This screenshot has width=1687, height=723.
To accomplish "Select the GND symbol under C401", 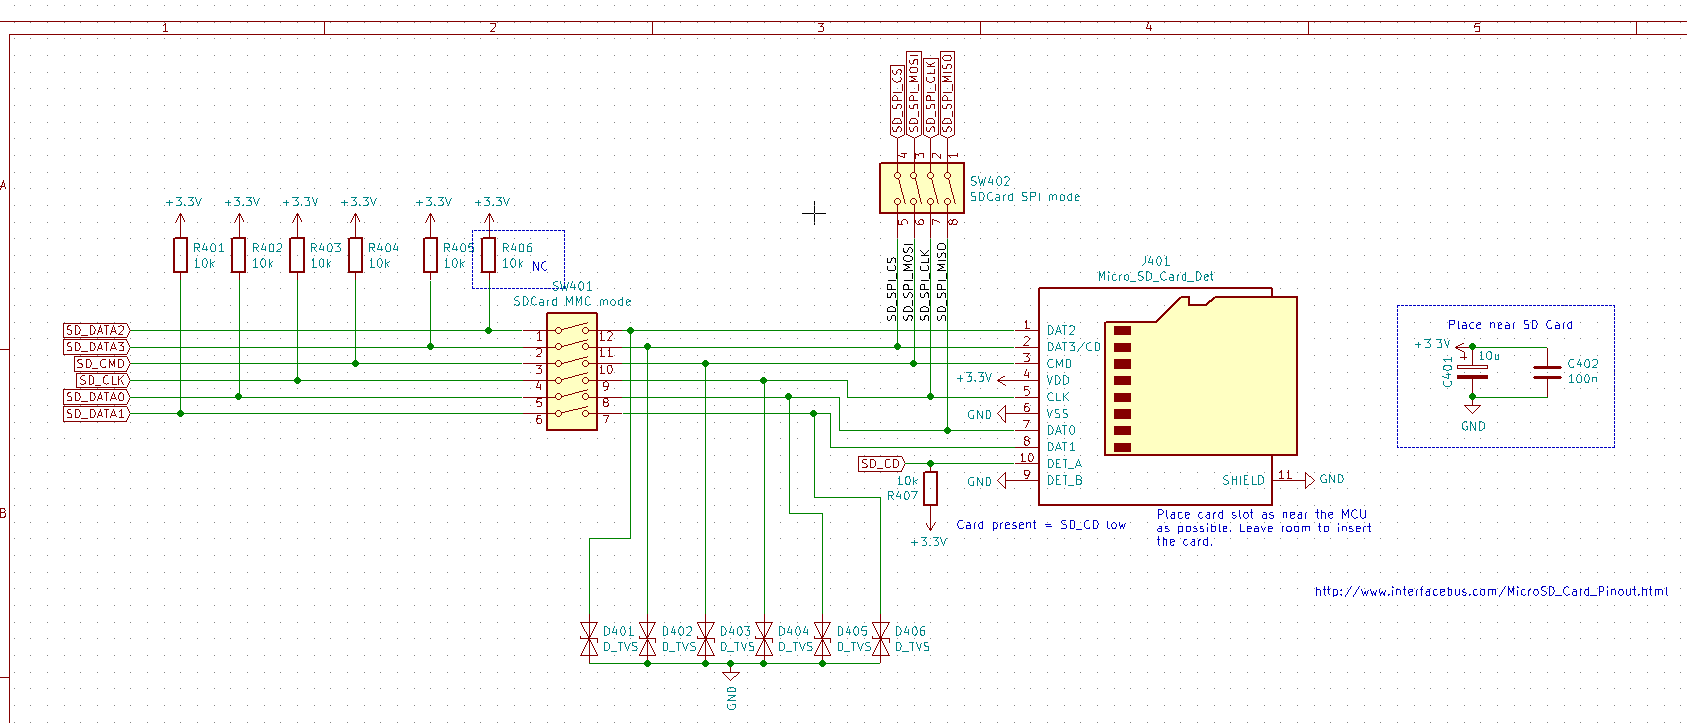I will [x=1472, y=416].
